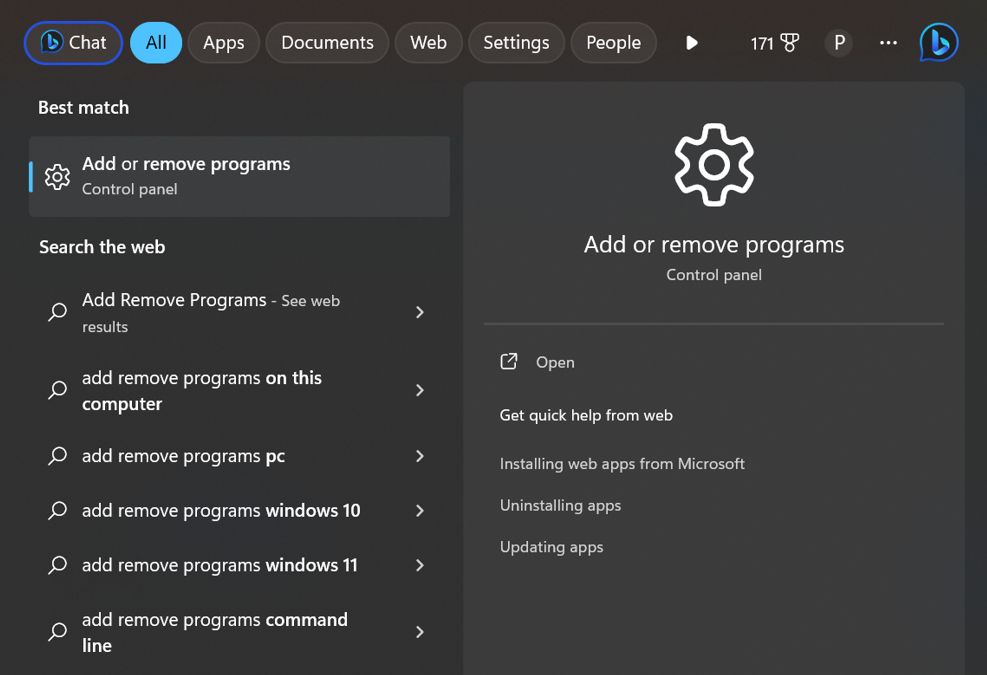Image resolution: width=987 pixels, height=675 pixels.
Task: Select the Settings filter tab
Action: point(516,43)
